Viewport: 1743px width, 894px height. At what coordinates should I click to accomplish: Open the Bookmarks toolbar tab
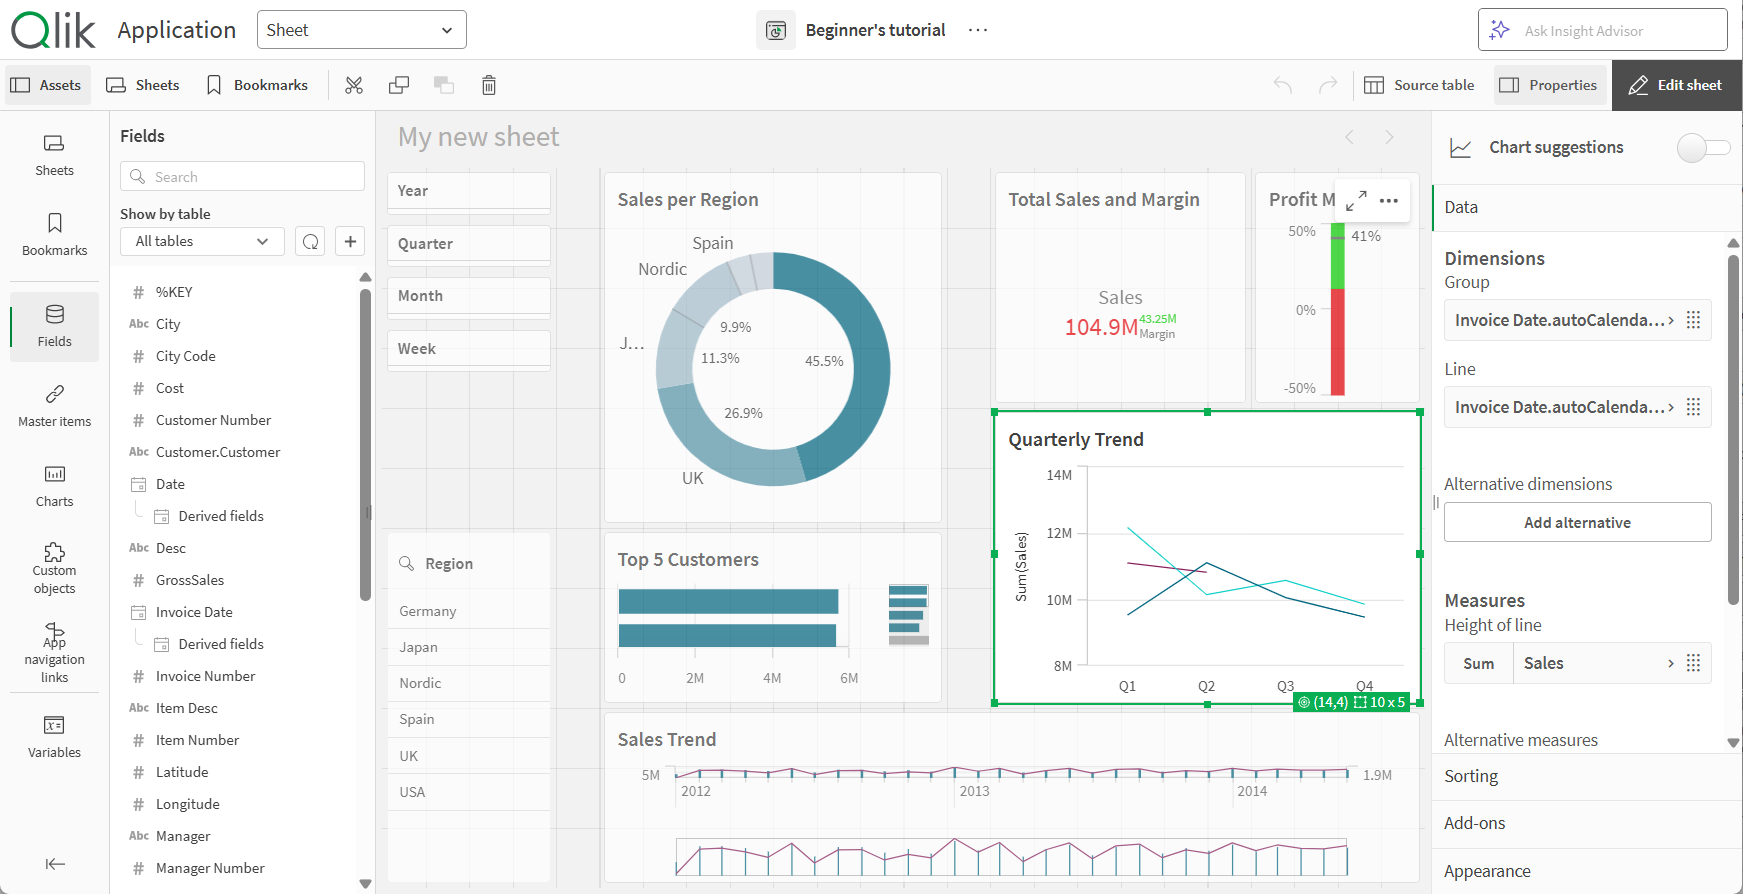pos(257,85)
